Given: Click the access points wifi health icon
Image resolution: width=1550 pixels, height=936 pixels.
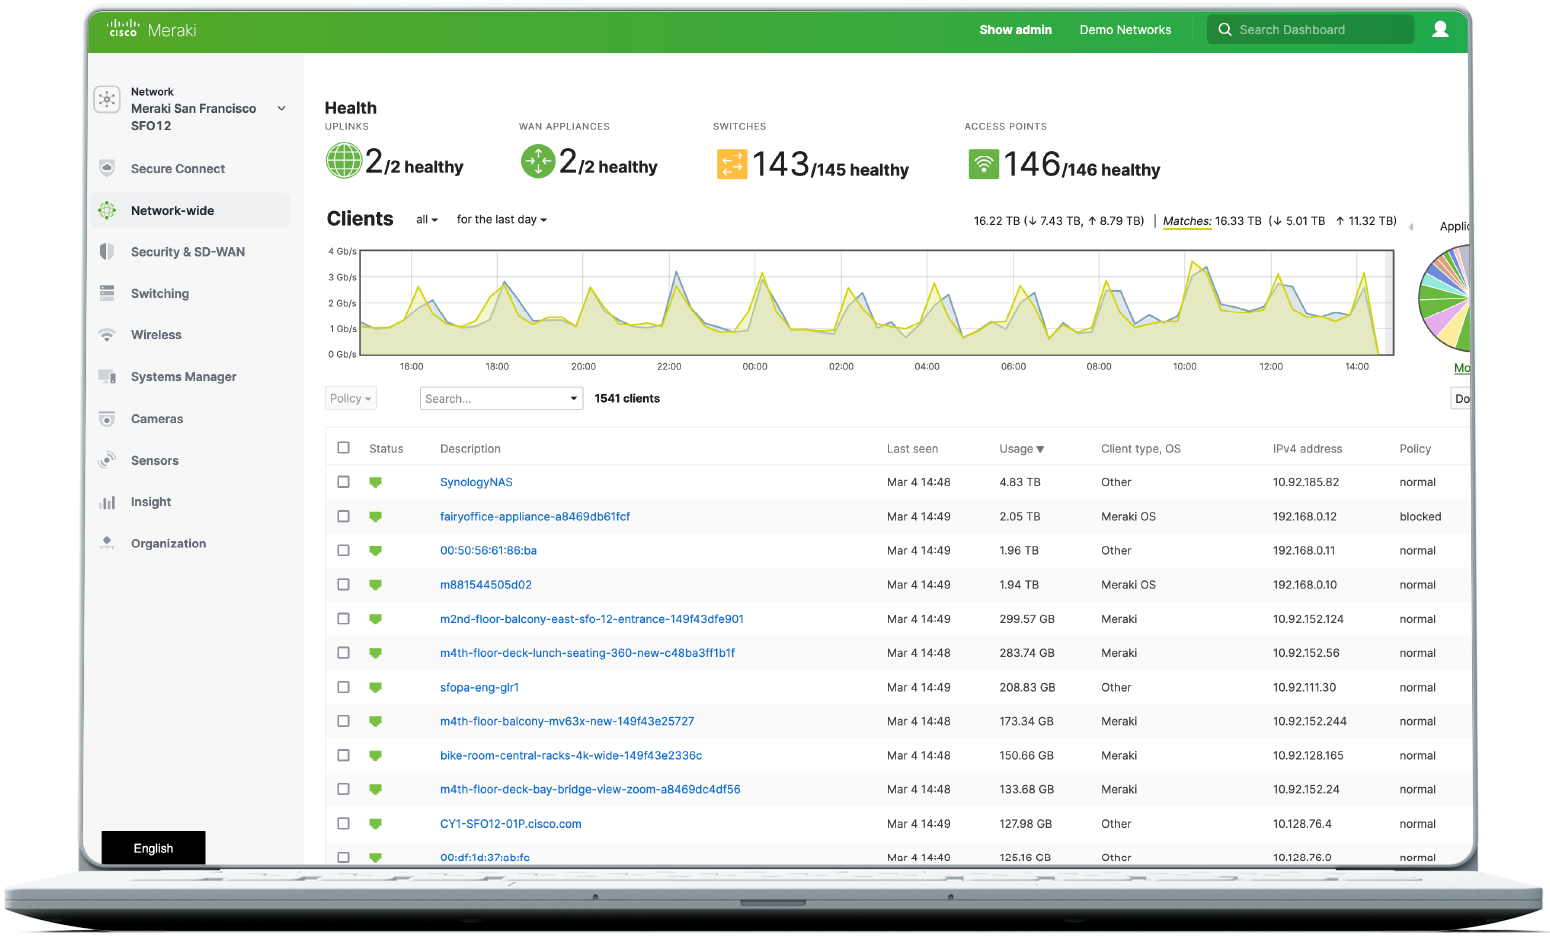Looking at the screenshot, I should (984, 164).
